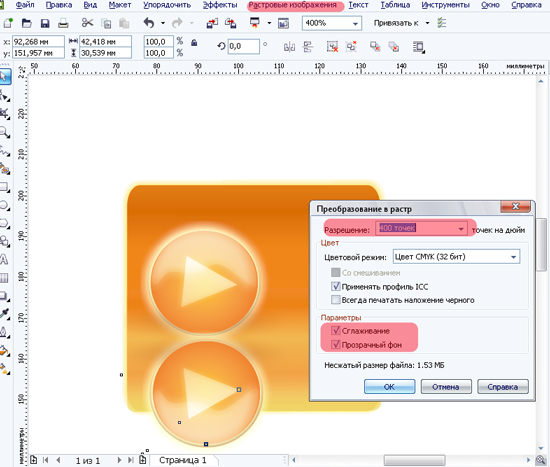Click the horizontal scrollbar thumb
This screenshot has width=550, height=467.
[414, 460]
